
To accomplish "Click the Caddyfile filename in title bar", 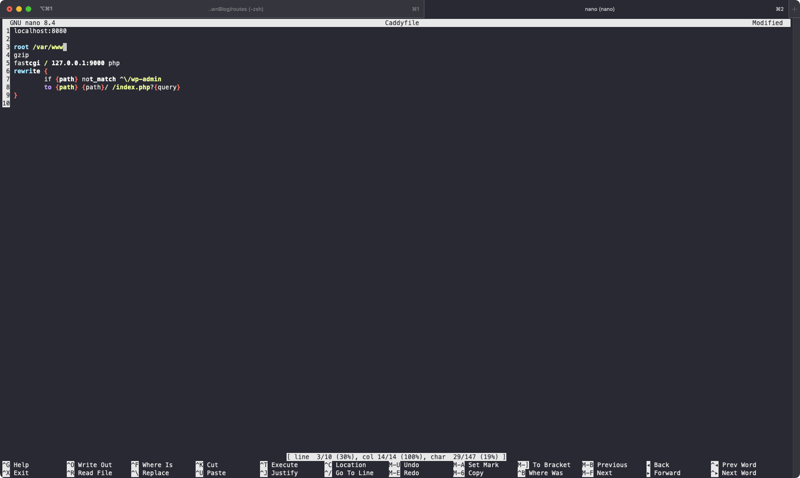I will point(402,23).
